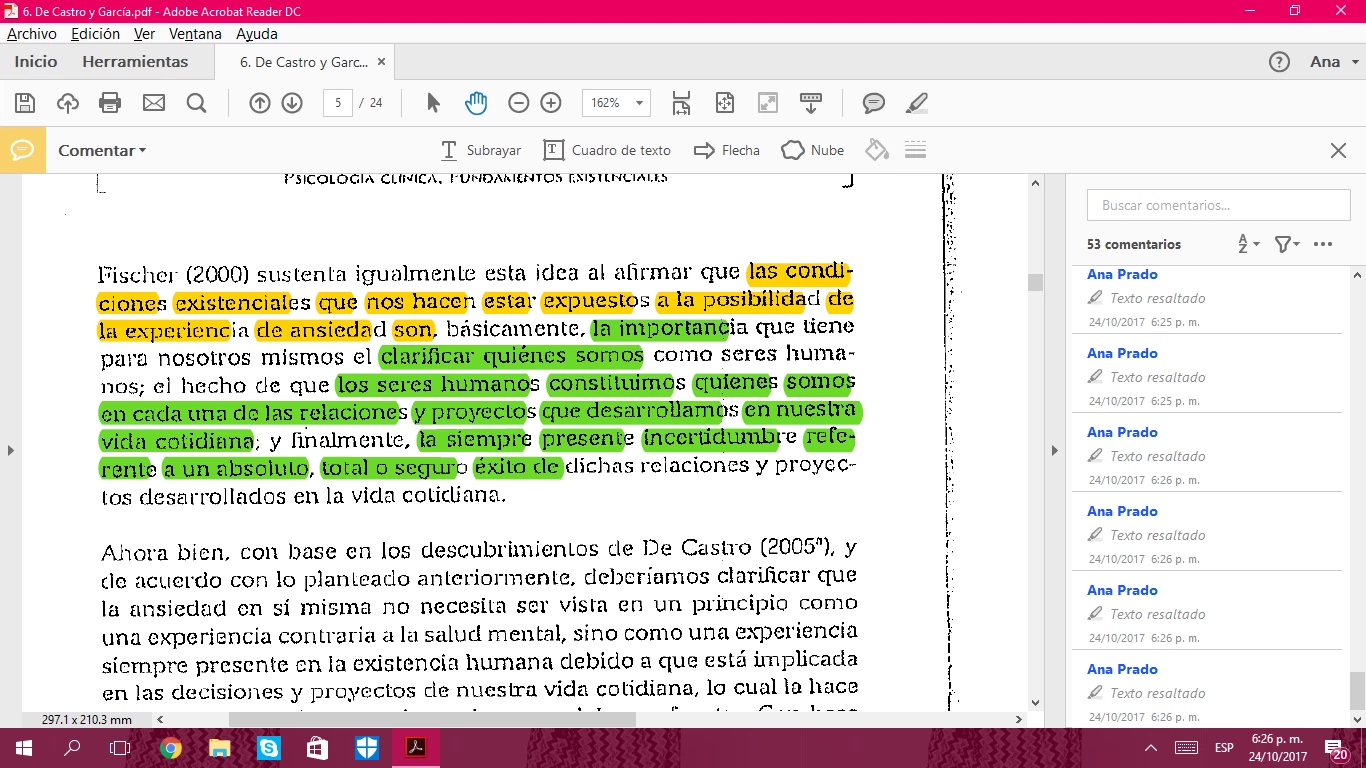Image resolution: width=1366 pixels, height=768 pixels.
Task: Open Chrome from the Windows taskbar
Action: coord(171,748)
